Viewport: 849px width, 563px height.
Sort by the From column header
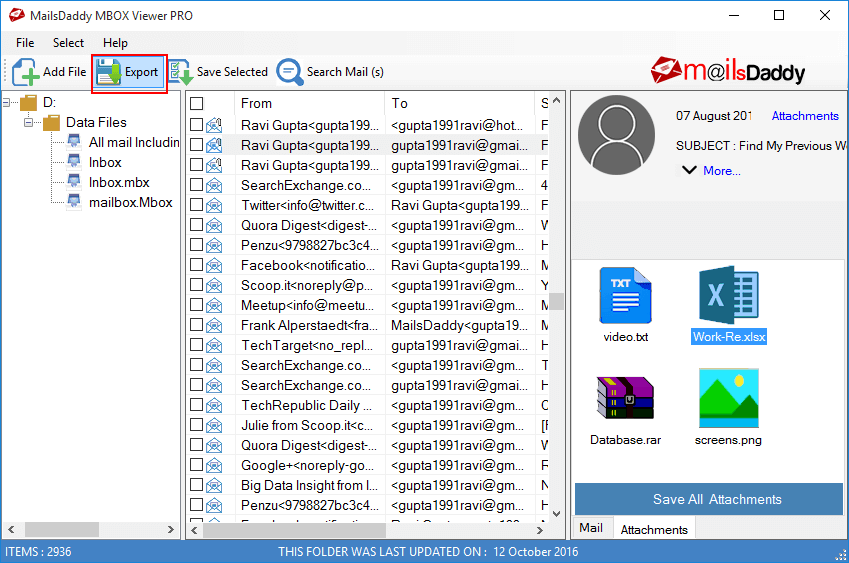coord(310,103)
